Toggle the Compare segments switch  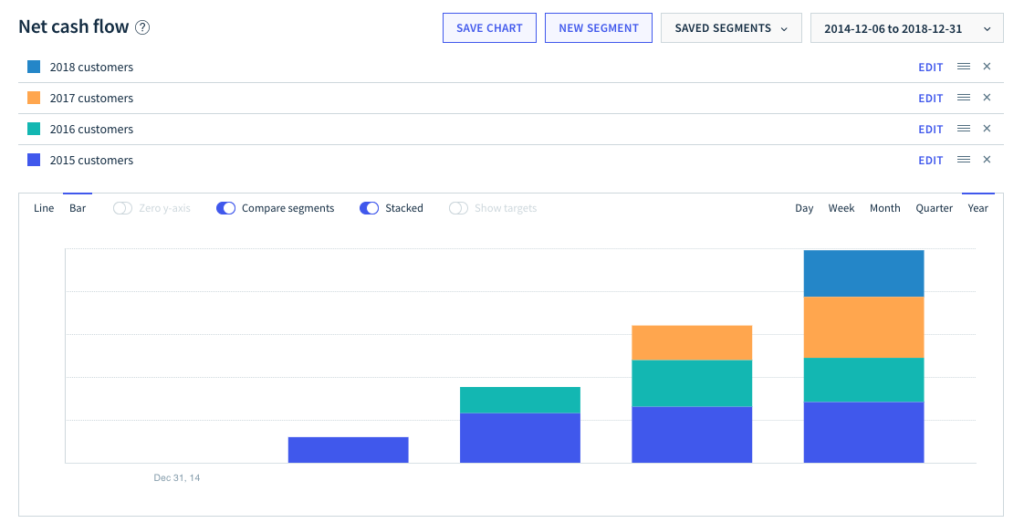[226, 208]
